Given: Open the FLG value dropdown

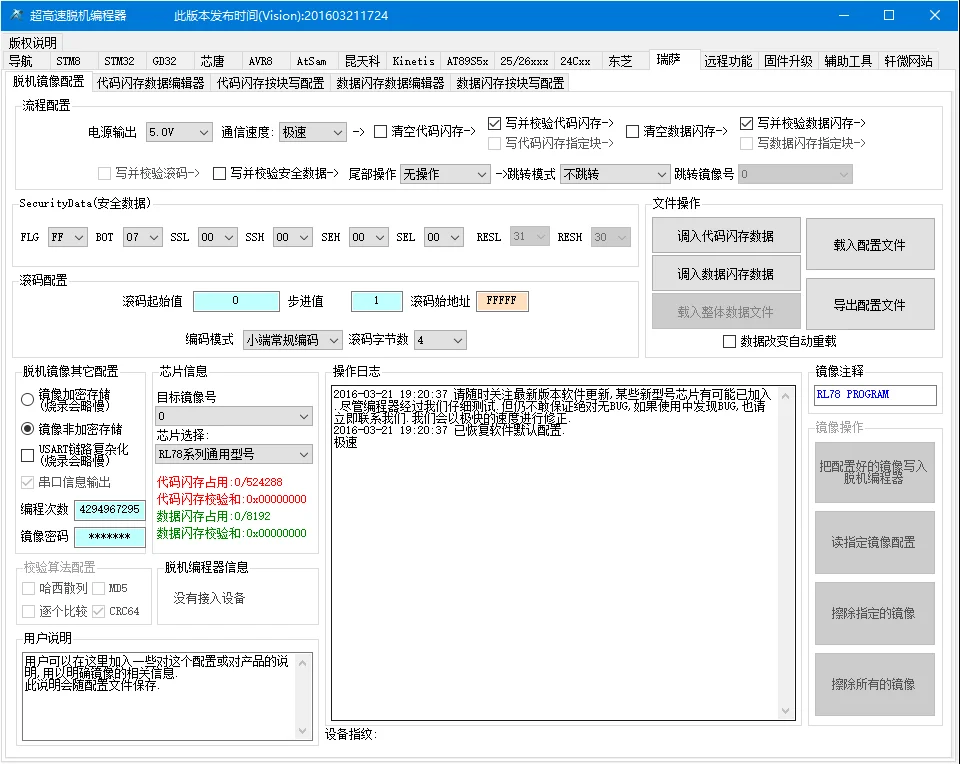Looking at the screenshot, I should tap(67, 238).
